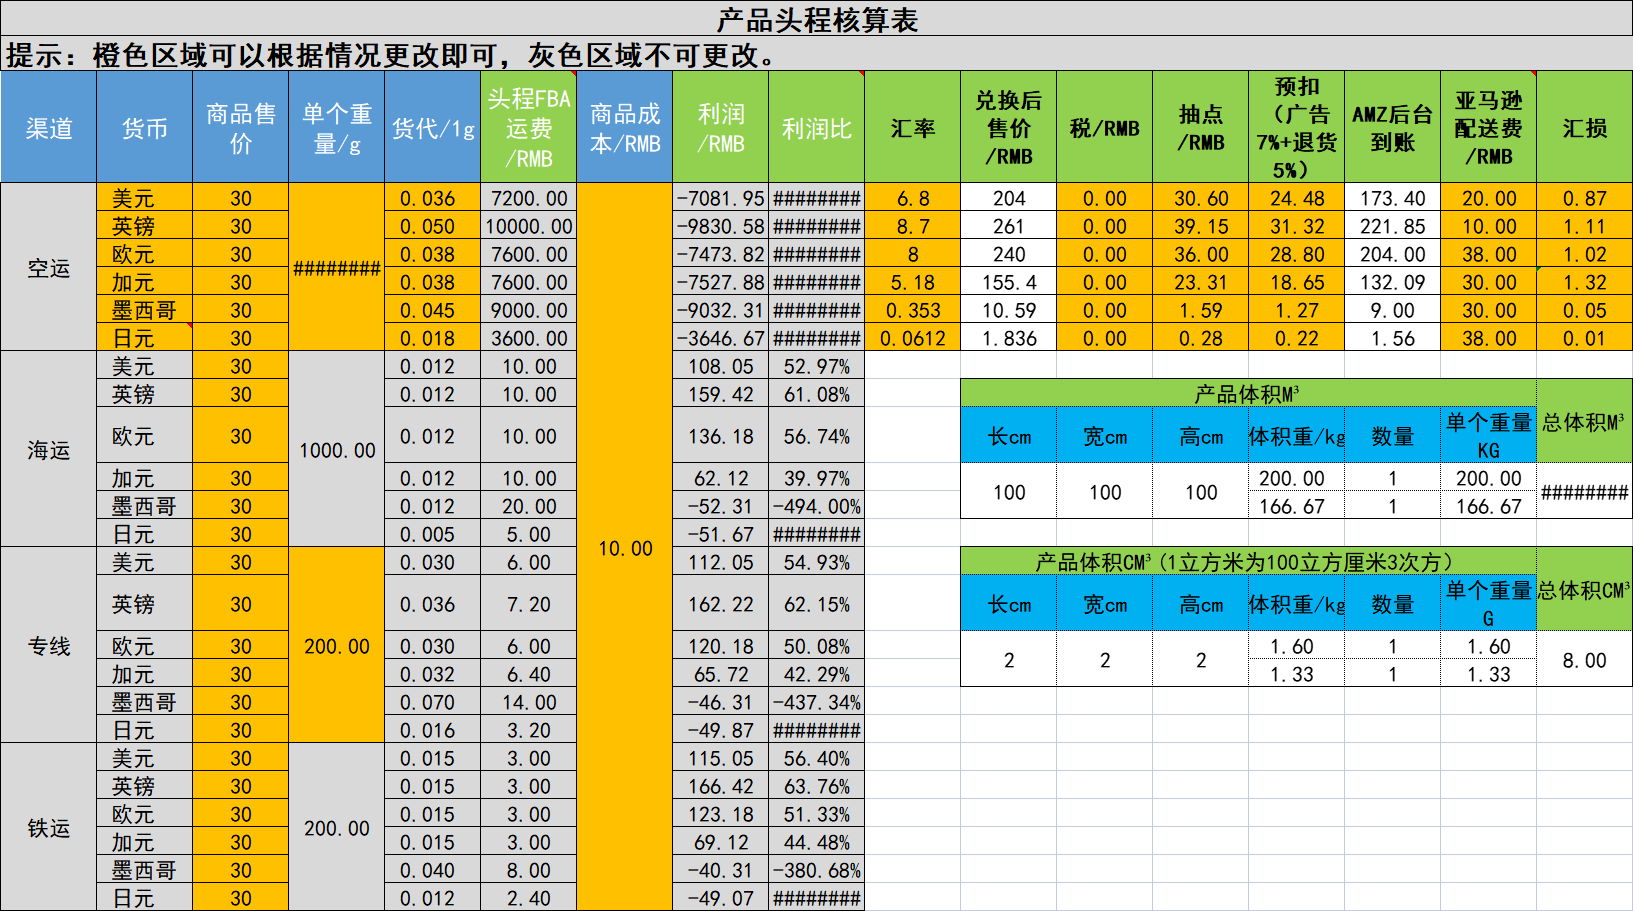Click the 汇损 header cell
Image resolution: width=1633 pixels, height=911 pixels.
1584,127
